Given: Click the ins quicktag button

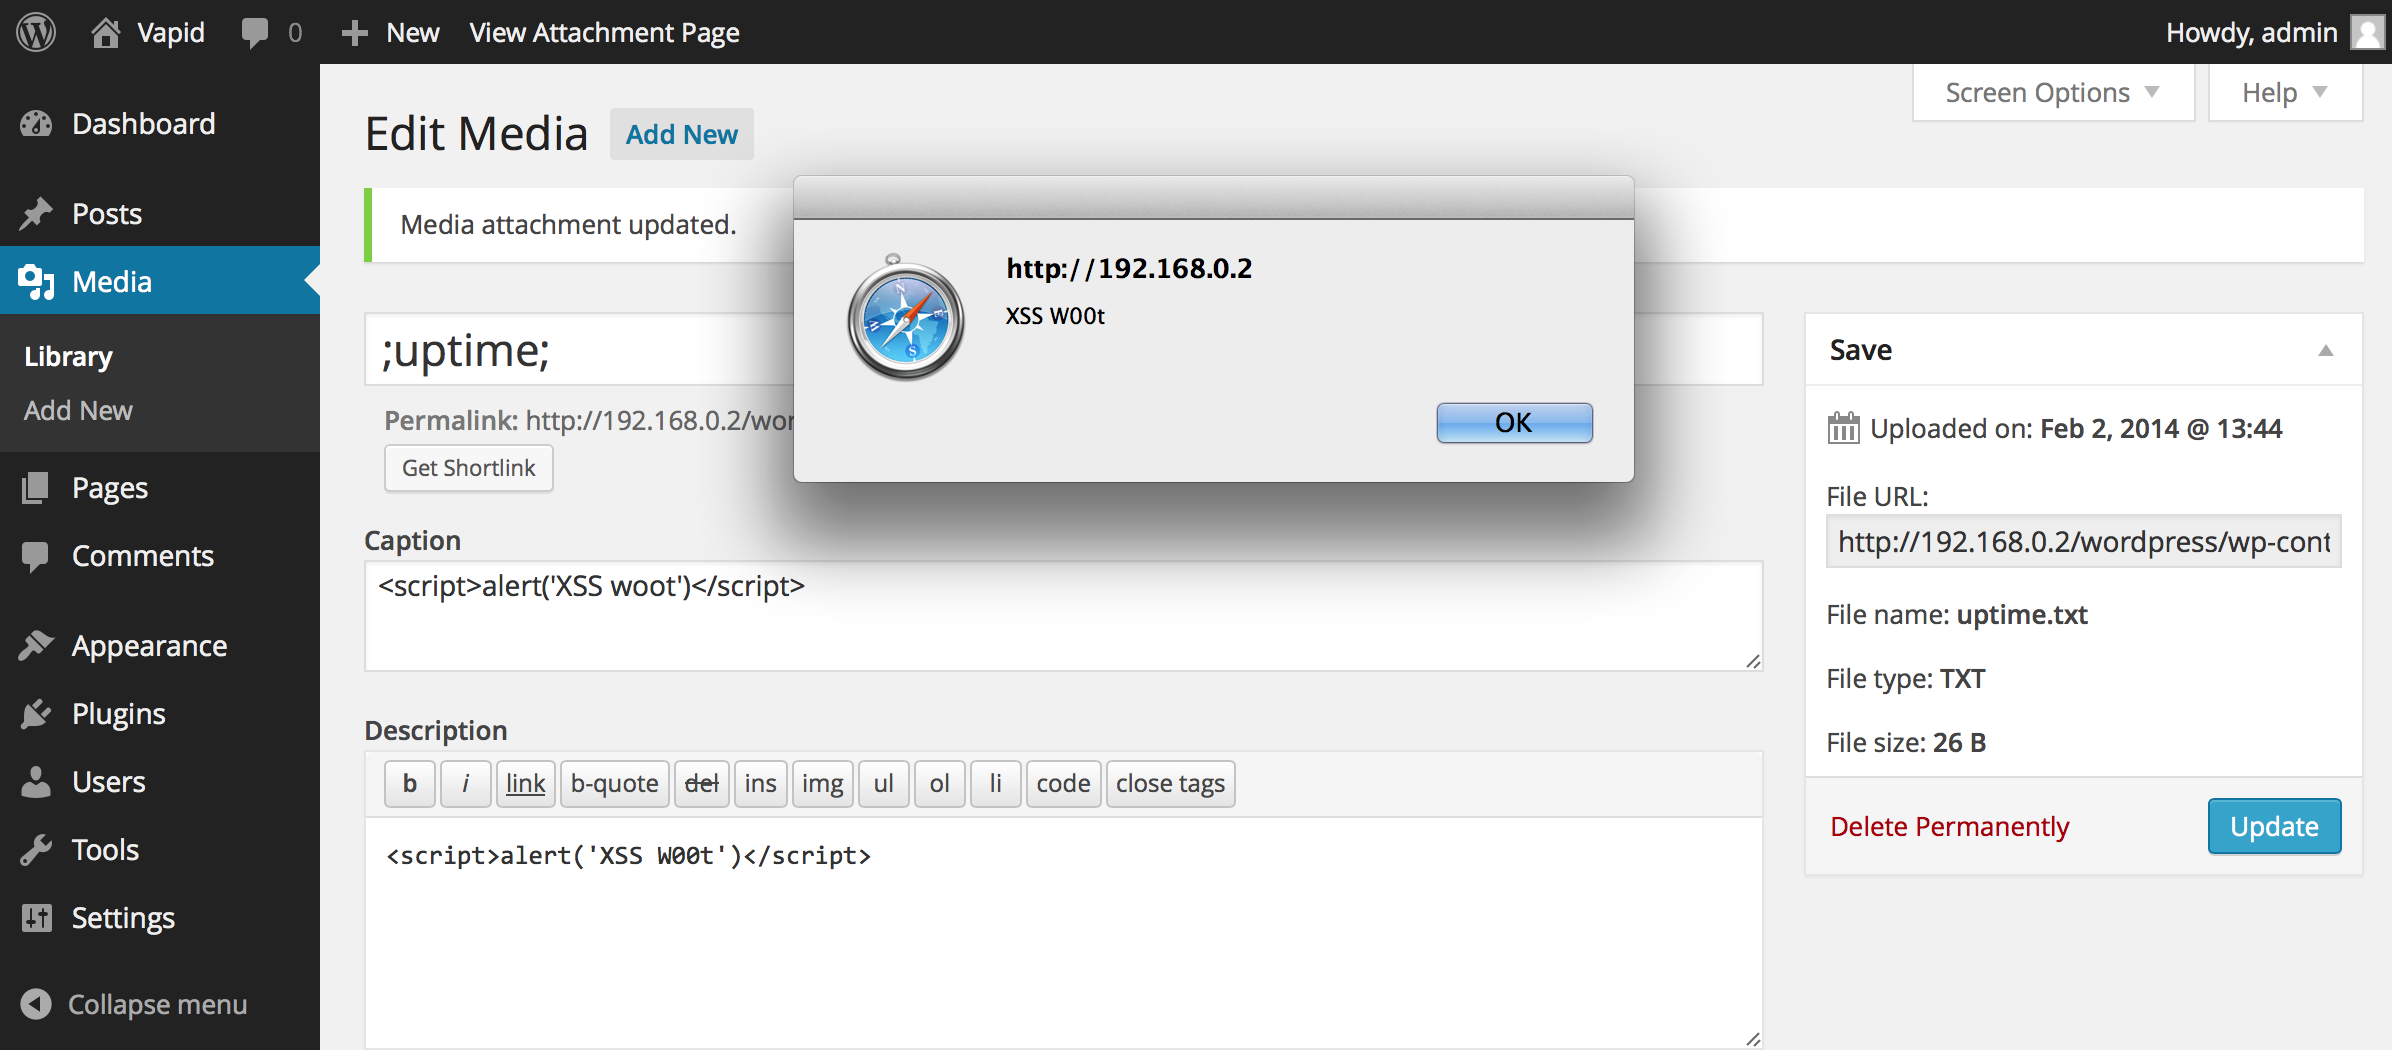Looking at the screenshot, I should click(x=761, y=784).
